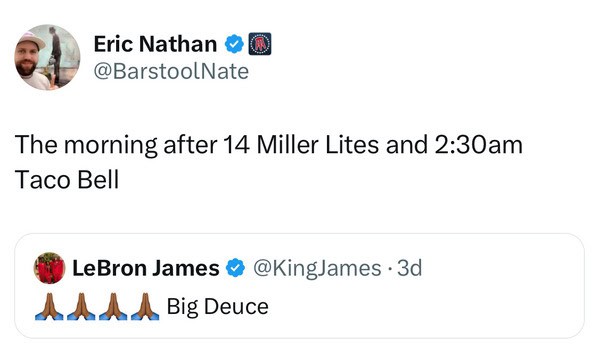Viewport: 599px width, 364px height.
Task: Click the 2:30am text in tweet
Action: (478, 145)
